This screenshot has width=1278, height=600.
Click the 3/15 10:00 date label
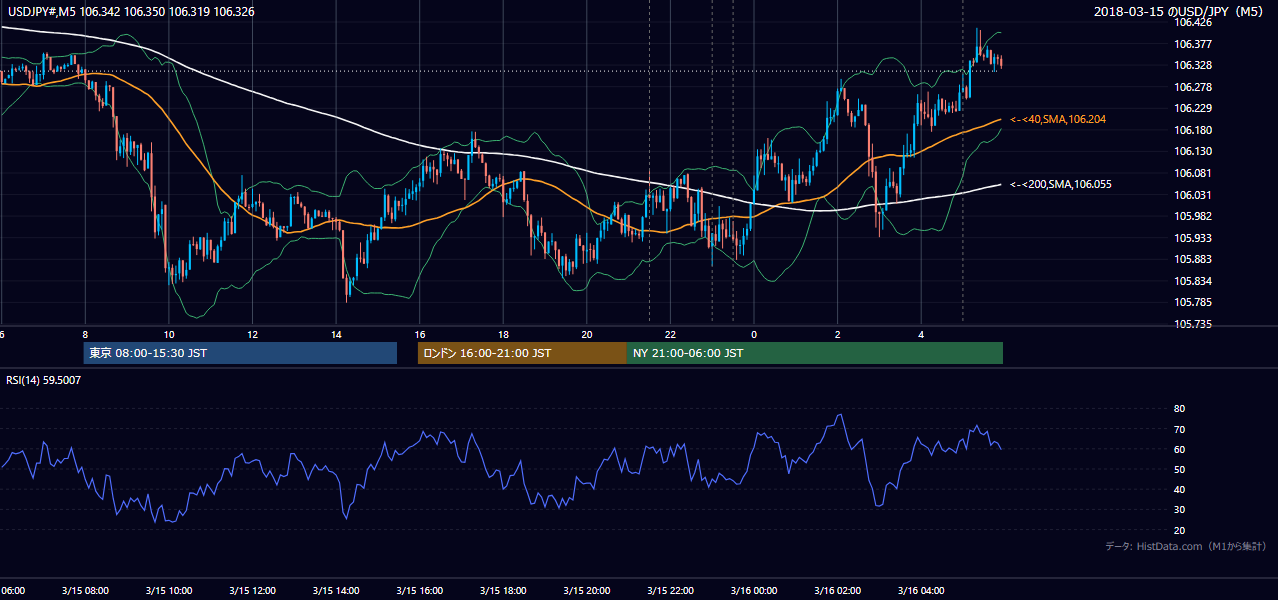[168, 591]
